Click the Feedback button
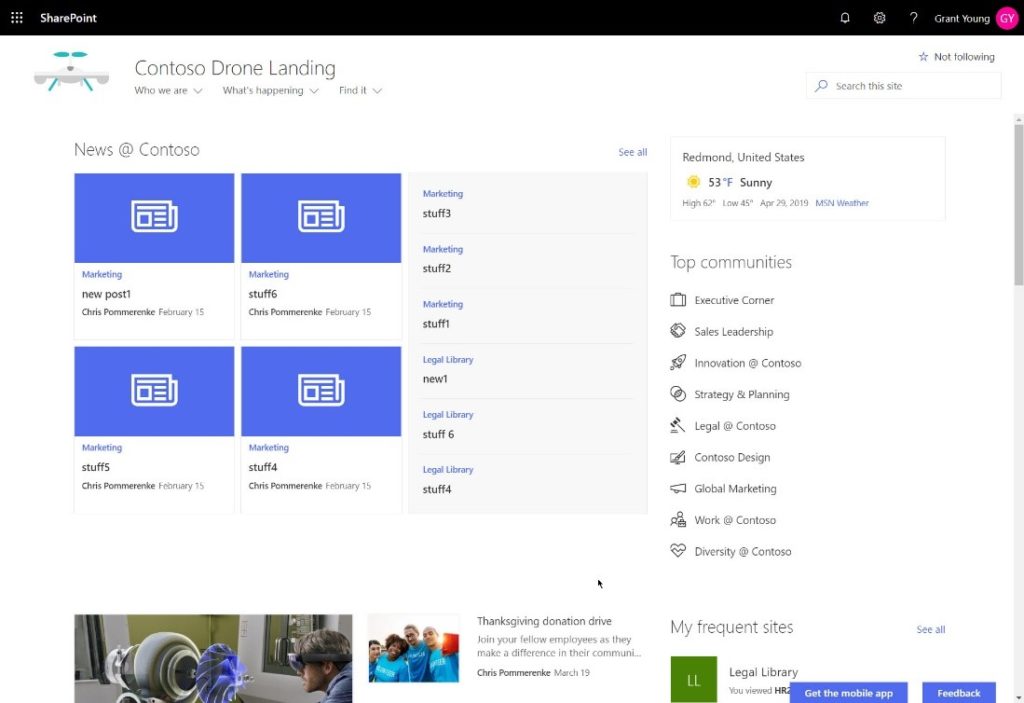 958,693
